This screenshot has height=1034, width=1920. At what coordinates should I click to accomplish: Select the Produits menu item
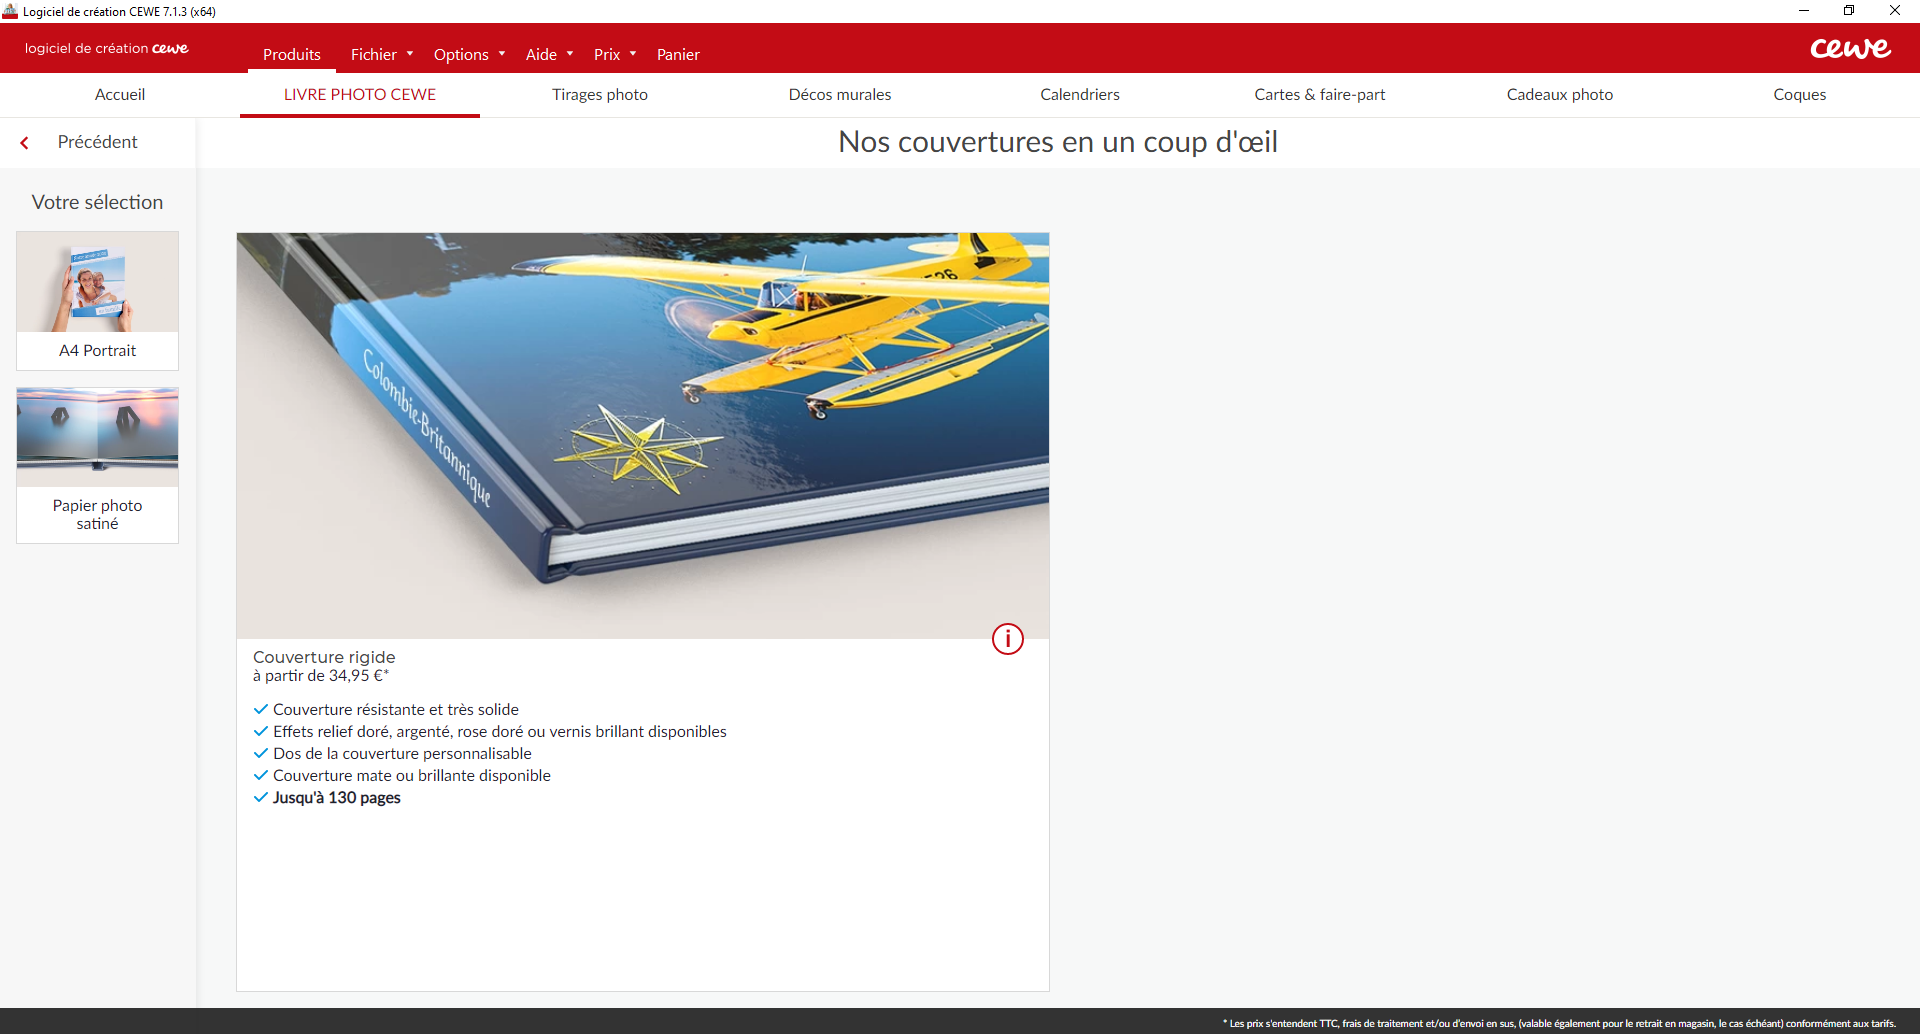[291, 54]
